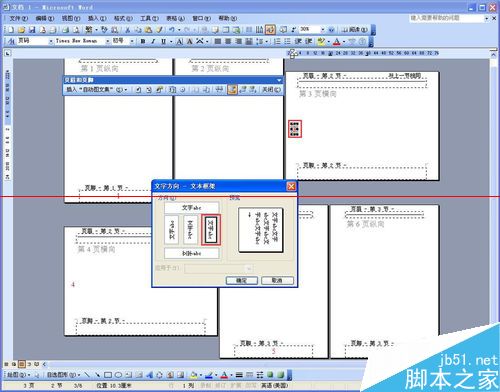Click the Insert Page Number icon on the header toolbar
Screen dimensions: 500x392
(139, 89)
